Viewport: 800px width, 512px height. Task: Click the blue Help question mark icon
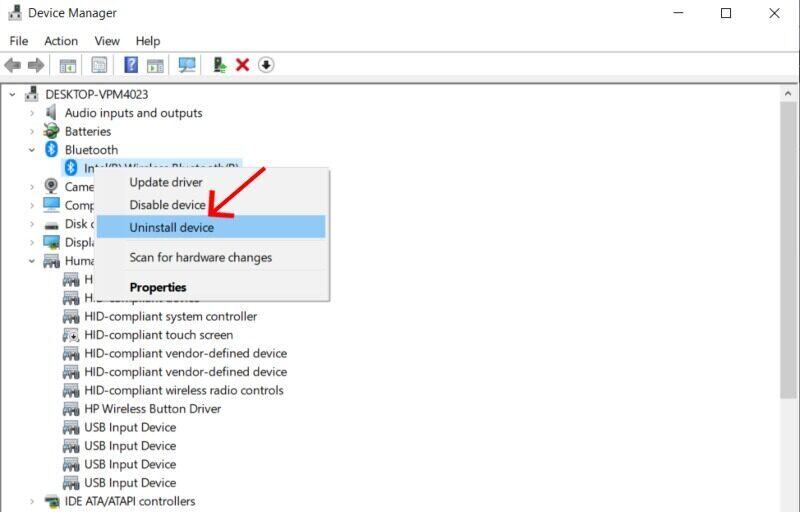pyautogui.click(x=131, y=65)
